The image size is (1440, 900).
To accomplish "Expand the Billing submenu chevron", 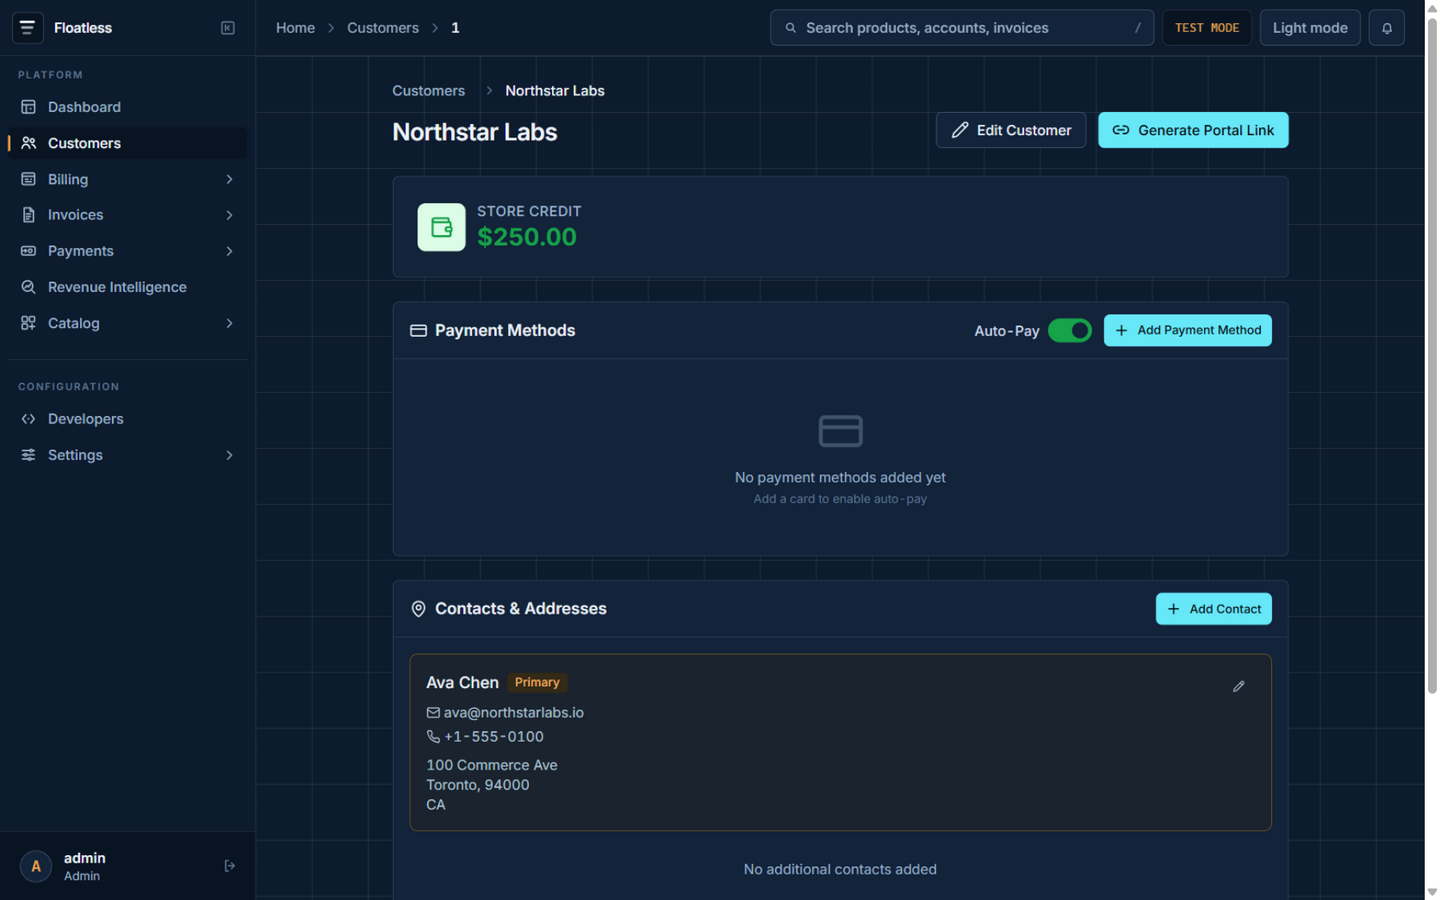I will tap(229, 179).
